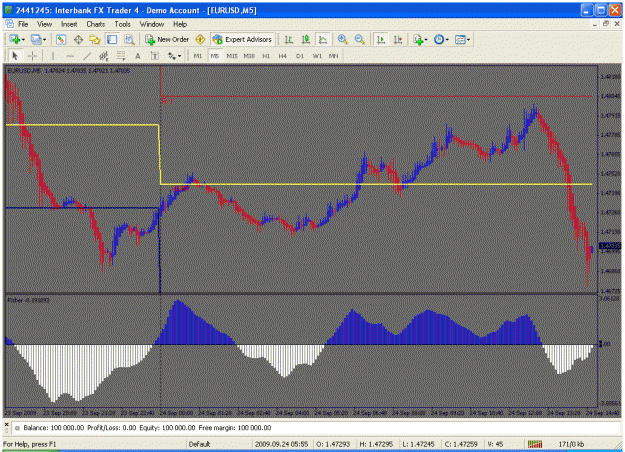Image resolution: width=625 pixels, height=452 pixels.
Task: Expand the Periods dropdown arrow
Action: (447, 39)
